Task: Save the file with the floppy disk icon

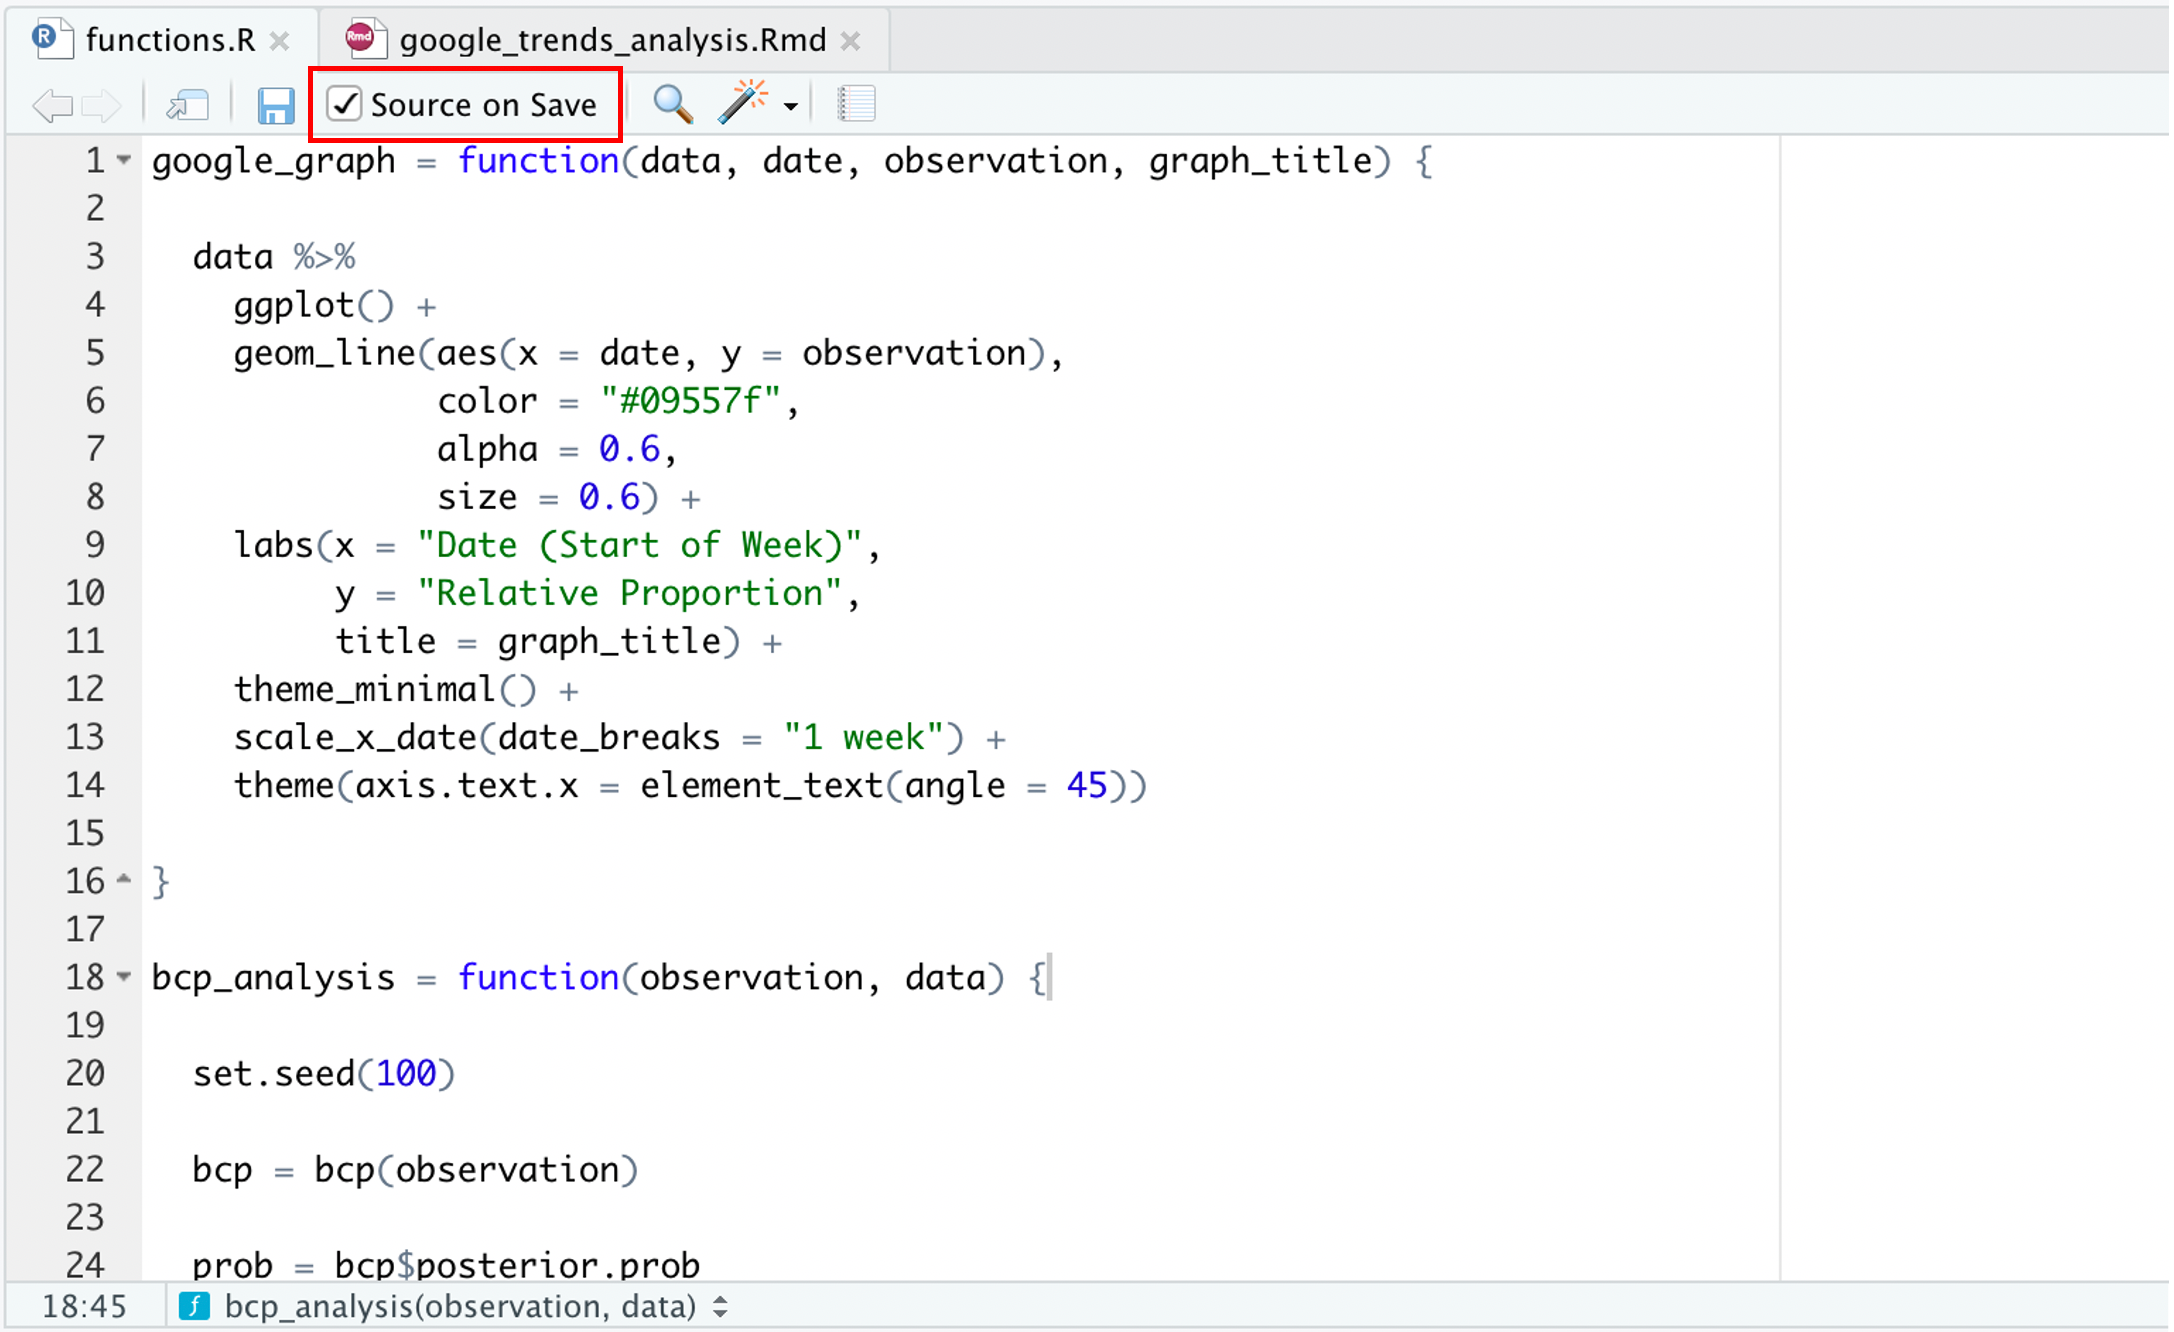Action: click(x=275, y=105)
